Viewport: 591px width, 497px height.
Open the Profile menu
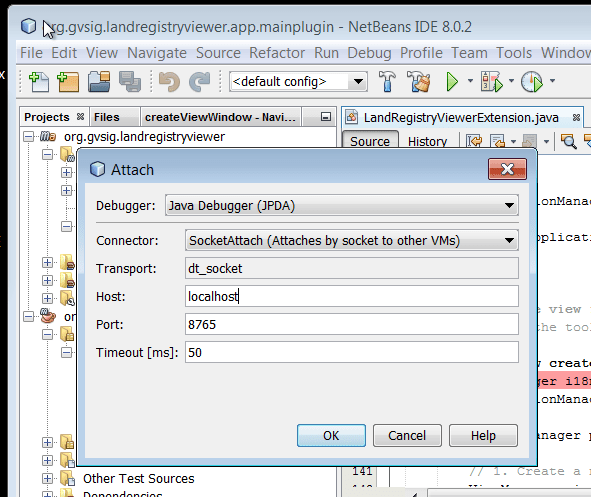tap(421, 53)
